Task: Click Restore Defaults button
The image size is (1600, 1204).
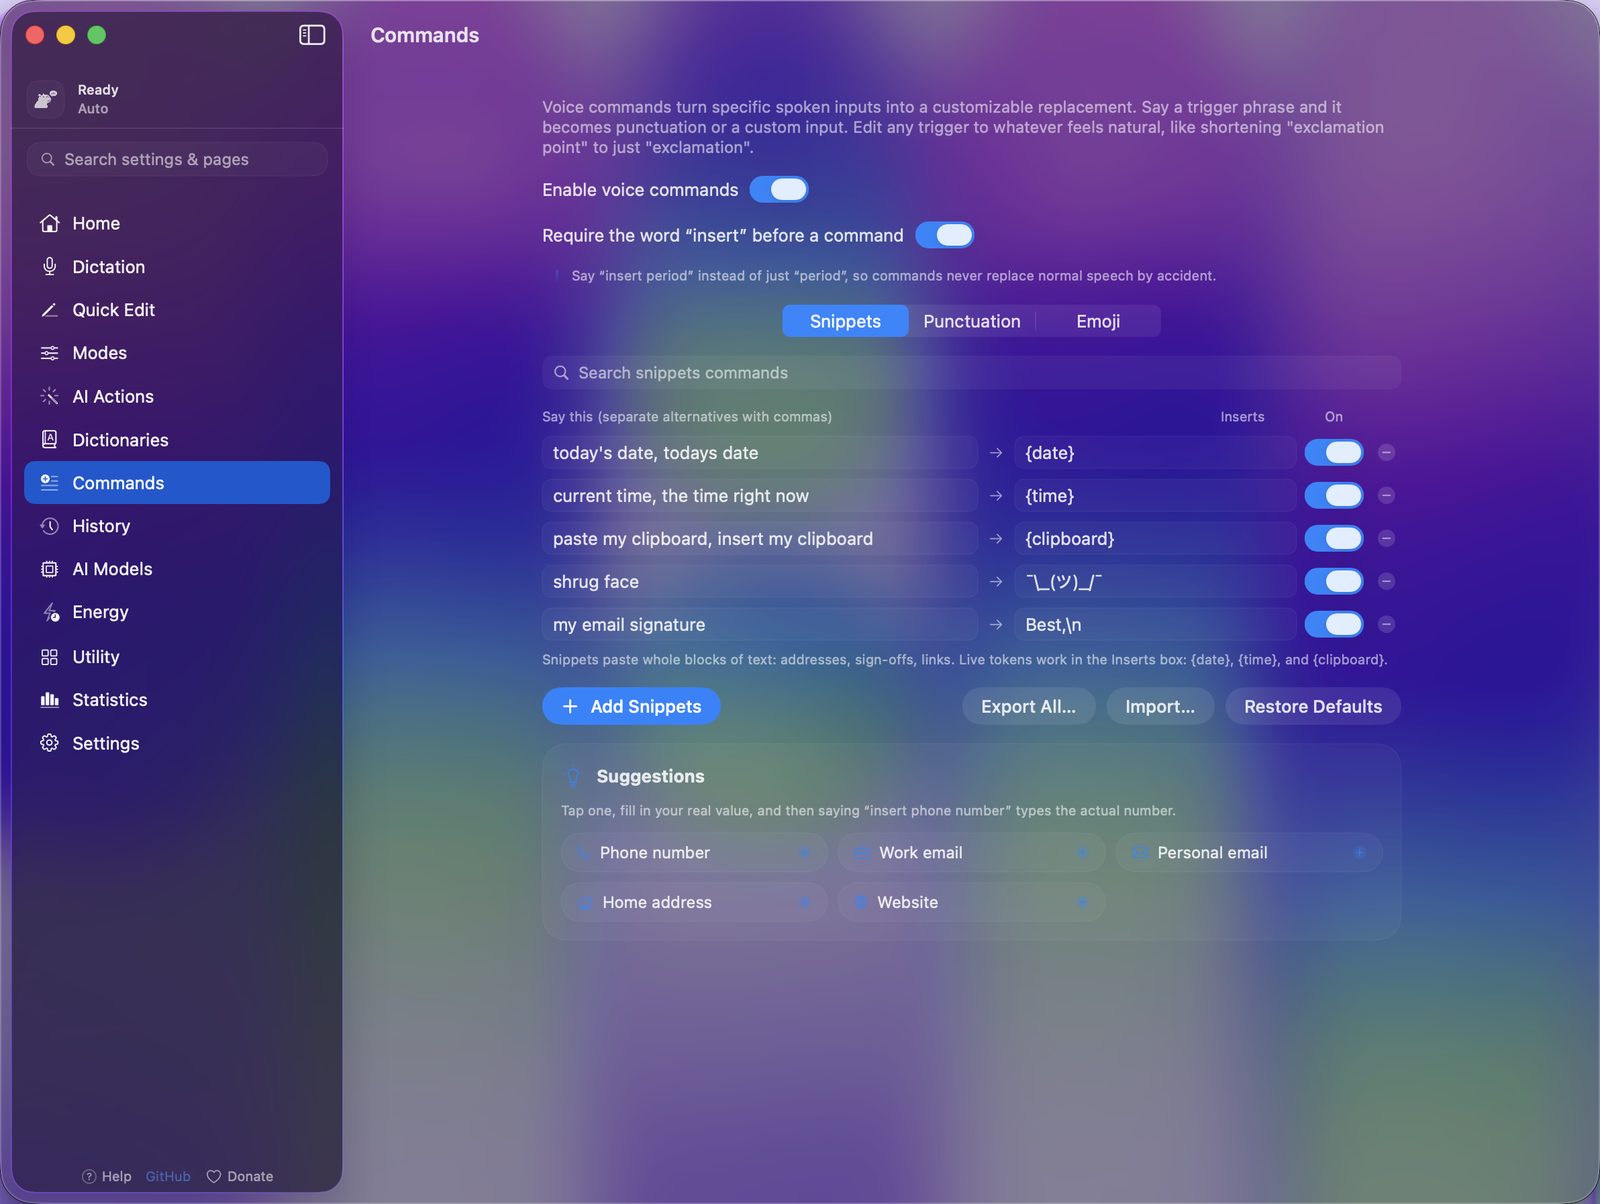Action: coord(1313,706)
